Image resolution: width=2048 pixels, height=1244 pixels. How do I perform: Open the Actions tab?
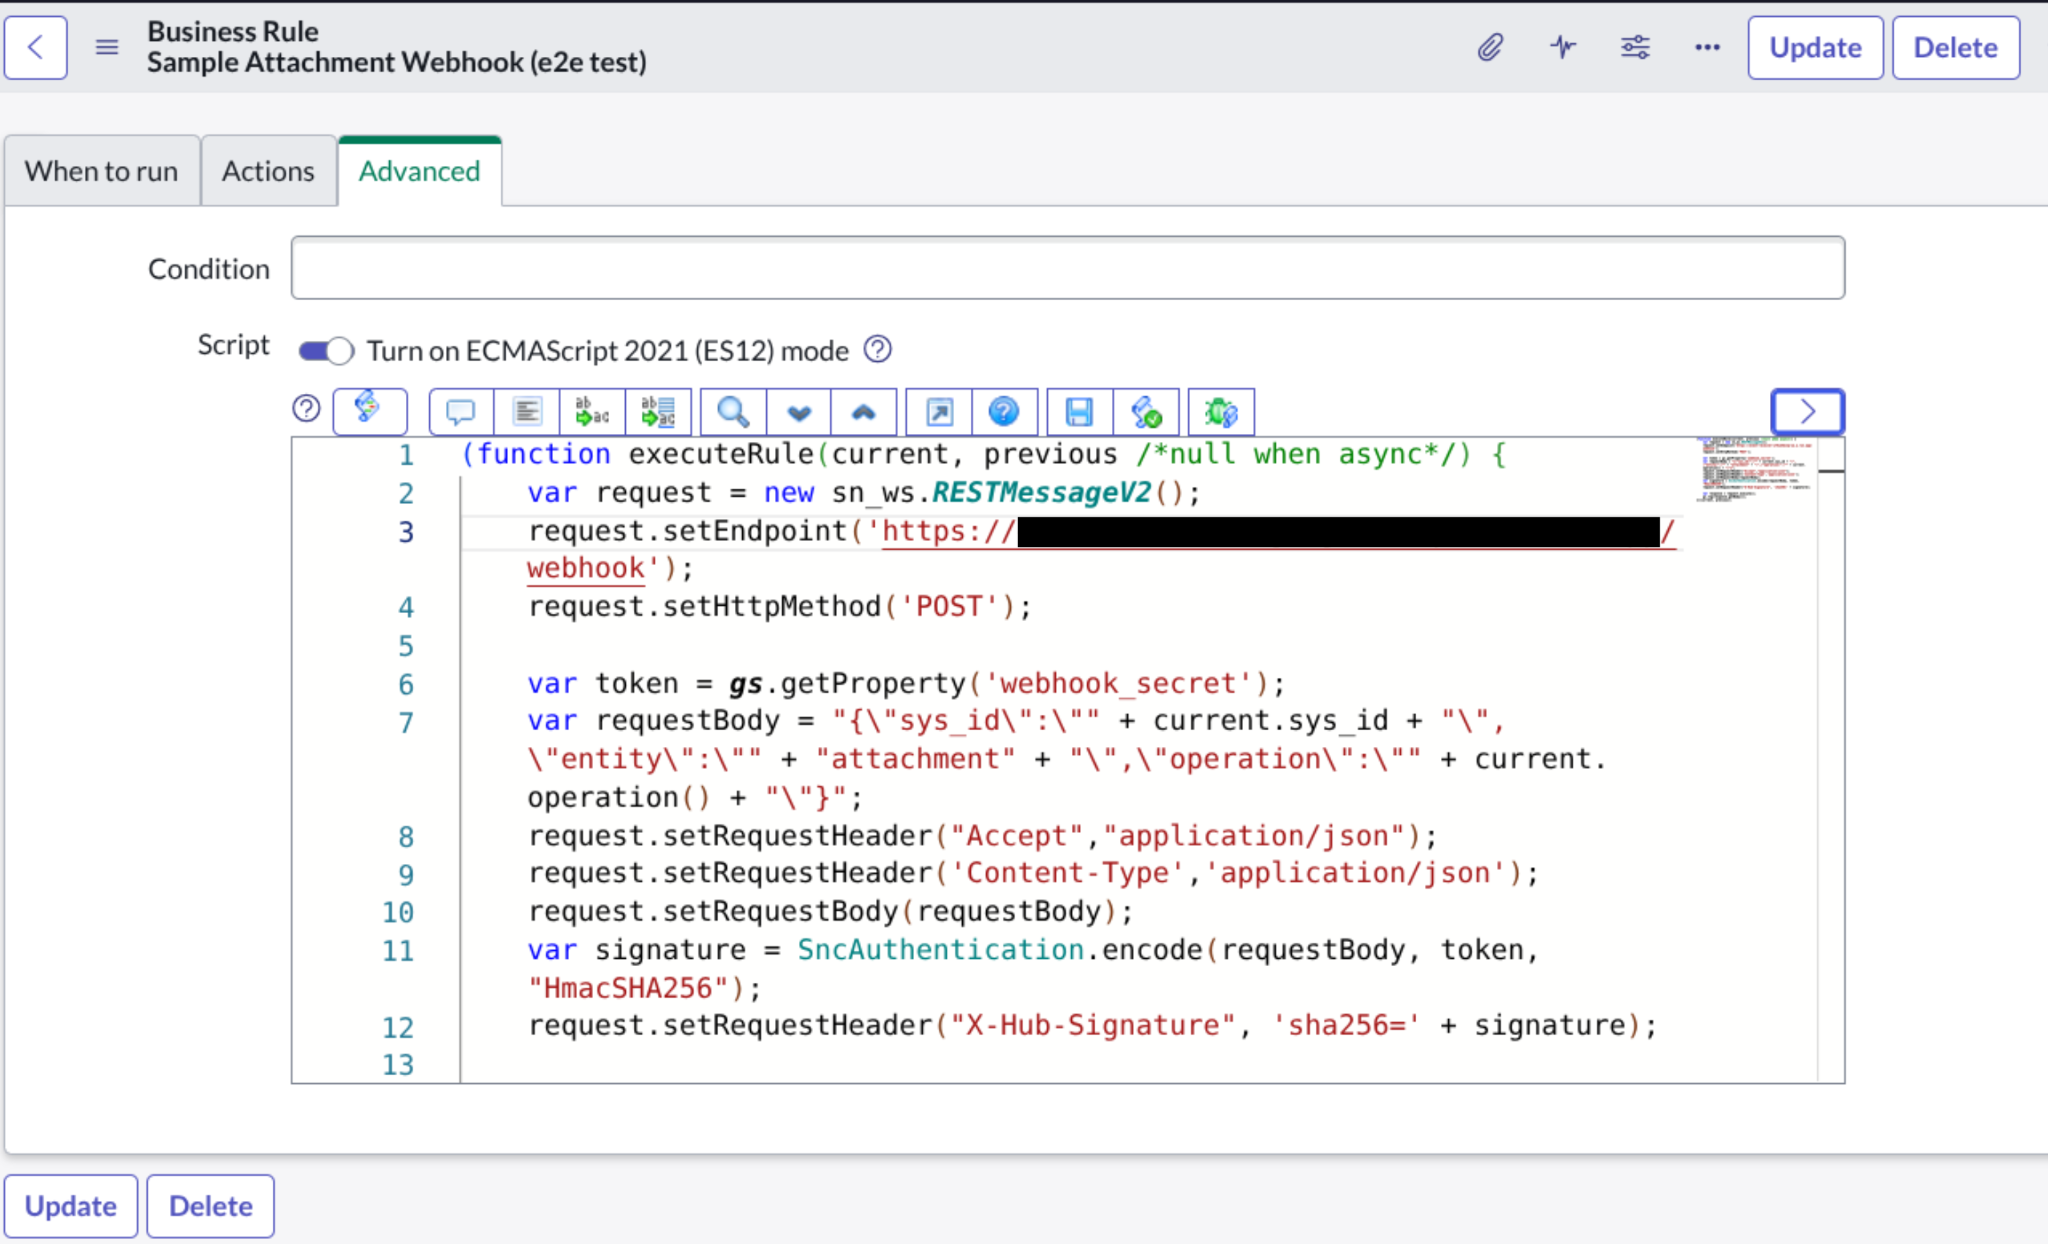[268, 170]
